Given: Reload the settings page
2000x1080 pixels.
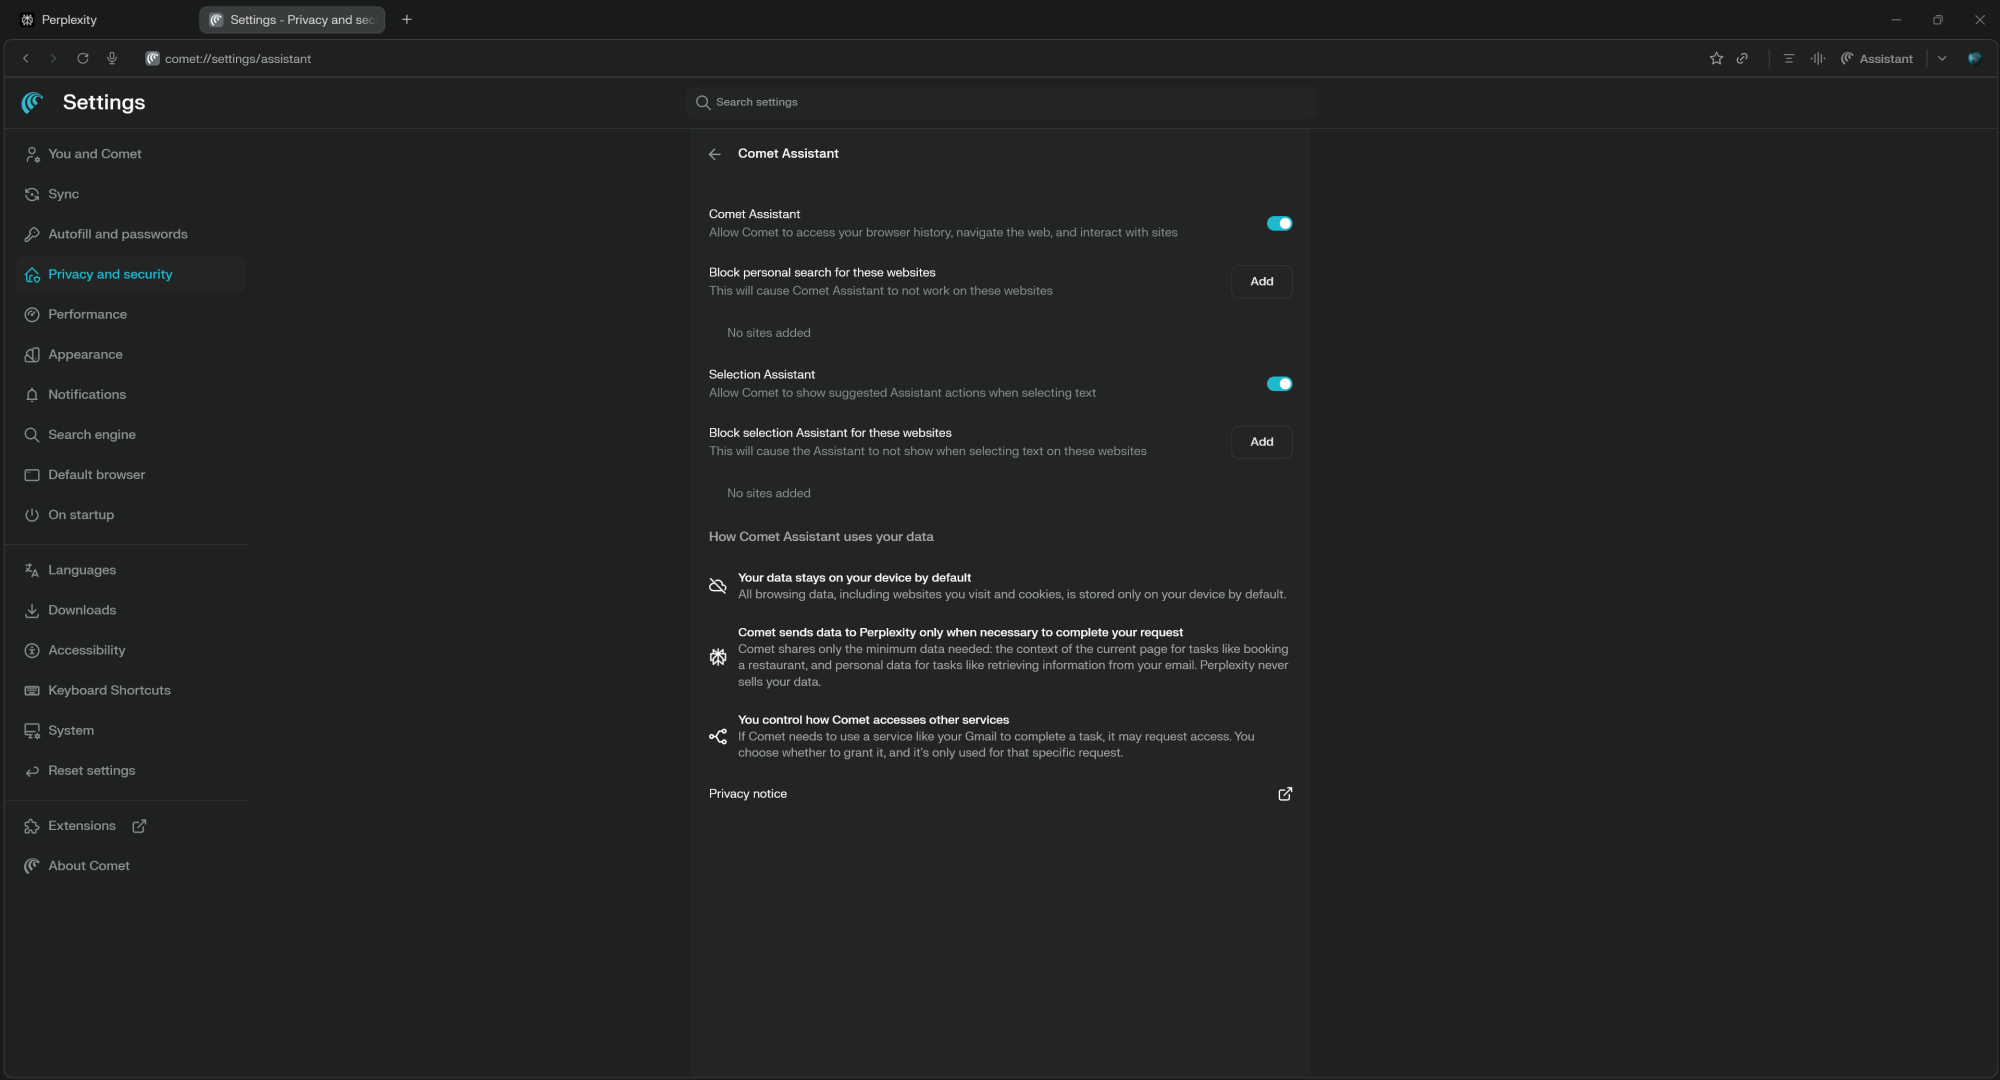Looking at the screenshot, I should point(83,59).
